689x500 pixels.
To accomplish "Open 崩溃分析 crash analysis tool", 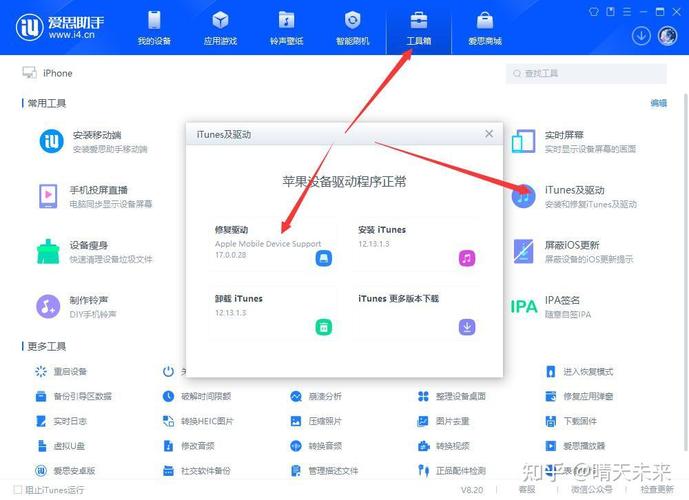I will click(315, 396).
